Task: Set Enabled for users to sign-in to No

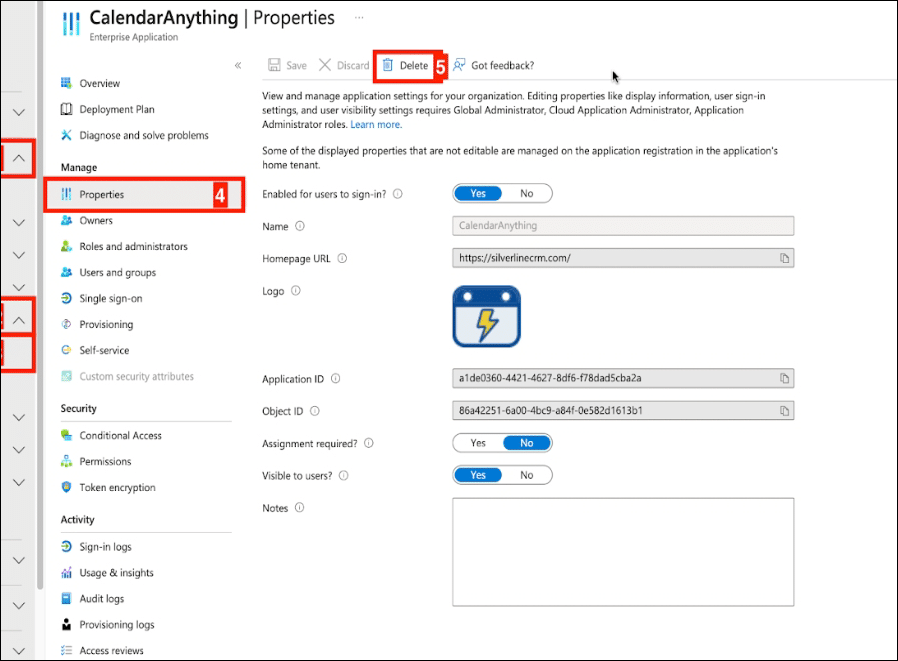Action: (526, 194)
